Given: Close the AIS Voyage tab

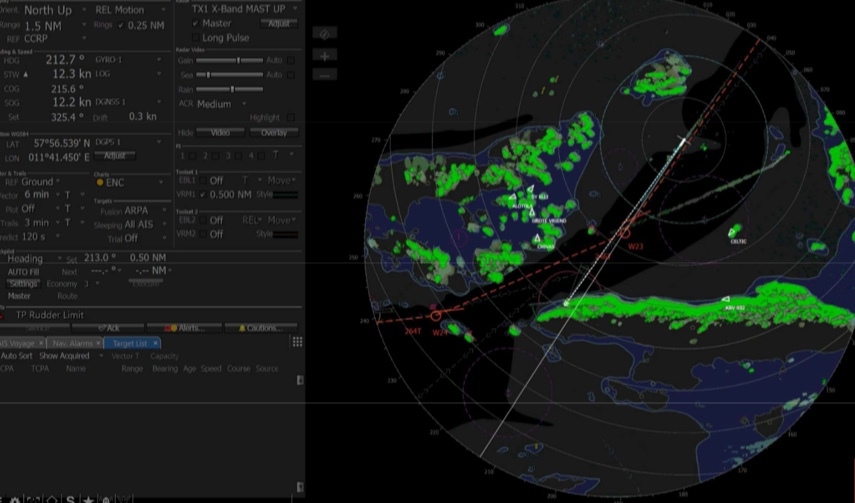Looking at the screenshot, I should click(x=41, y=343).
